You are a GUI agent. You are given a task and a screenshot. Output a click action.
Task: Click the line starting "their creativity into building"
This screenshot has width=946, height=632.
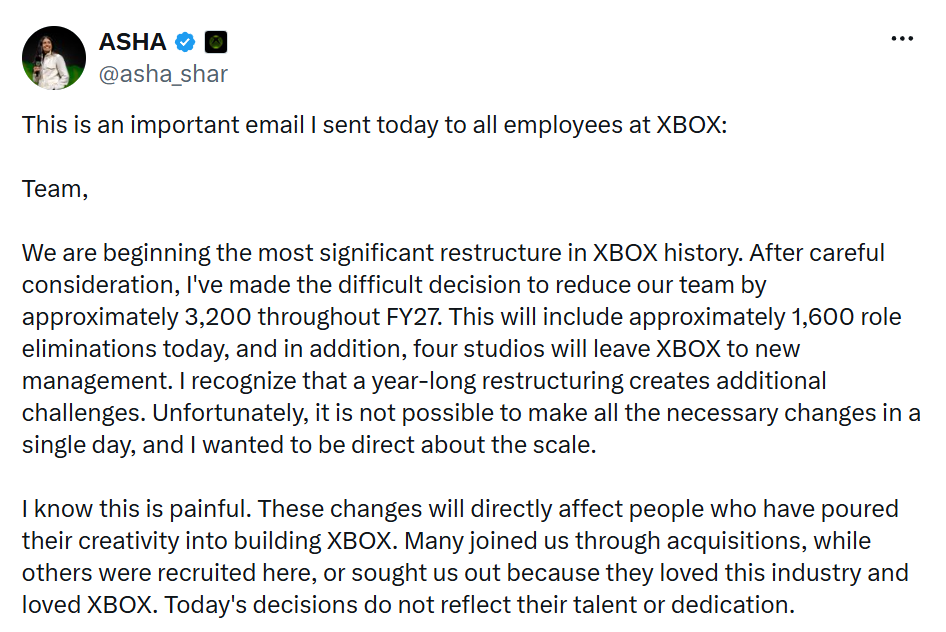(x=446, y=541)
